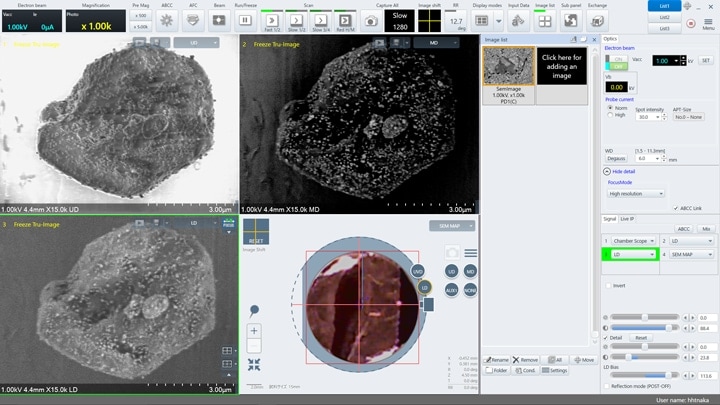Viewport: 720px width, 405px height.
Task: Select the High probe current radio button
Action: coord(610,114)
